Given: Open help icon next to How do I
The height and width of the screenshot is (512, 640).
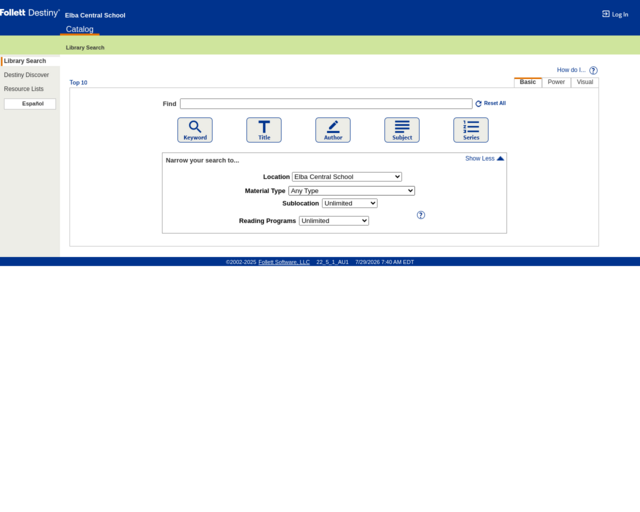Looking at the screenshot, I should (x=593, y=70).
